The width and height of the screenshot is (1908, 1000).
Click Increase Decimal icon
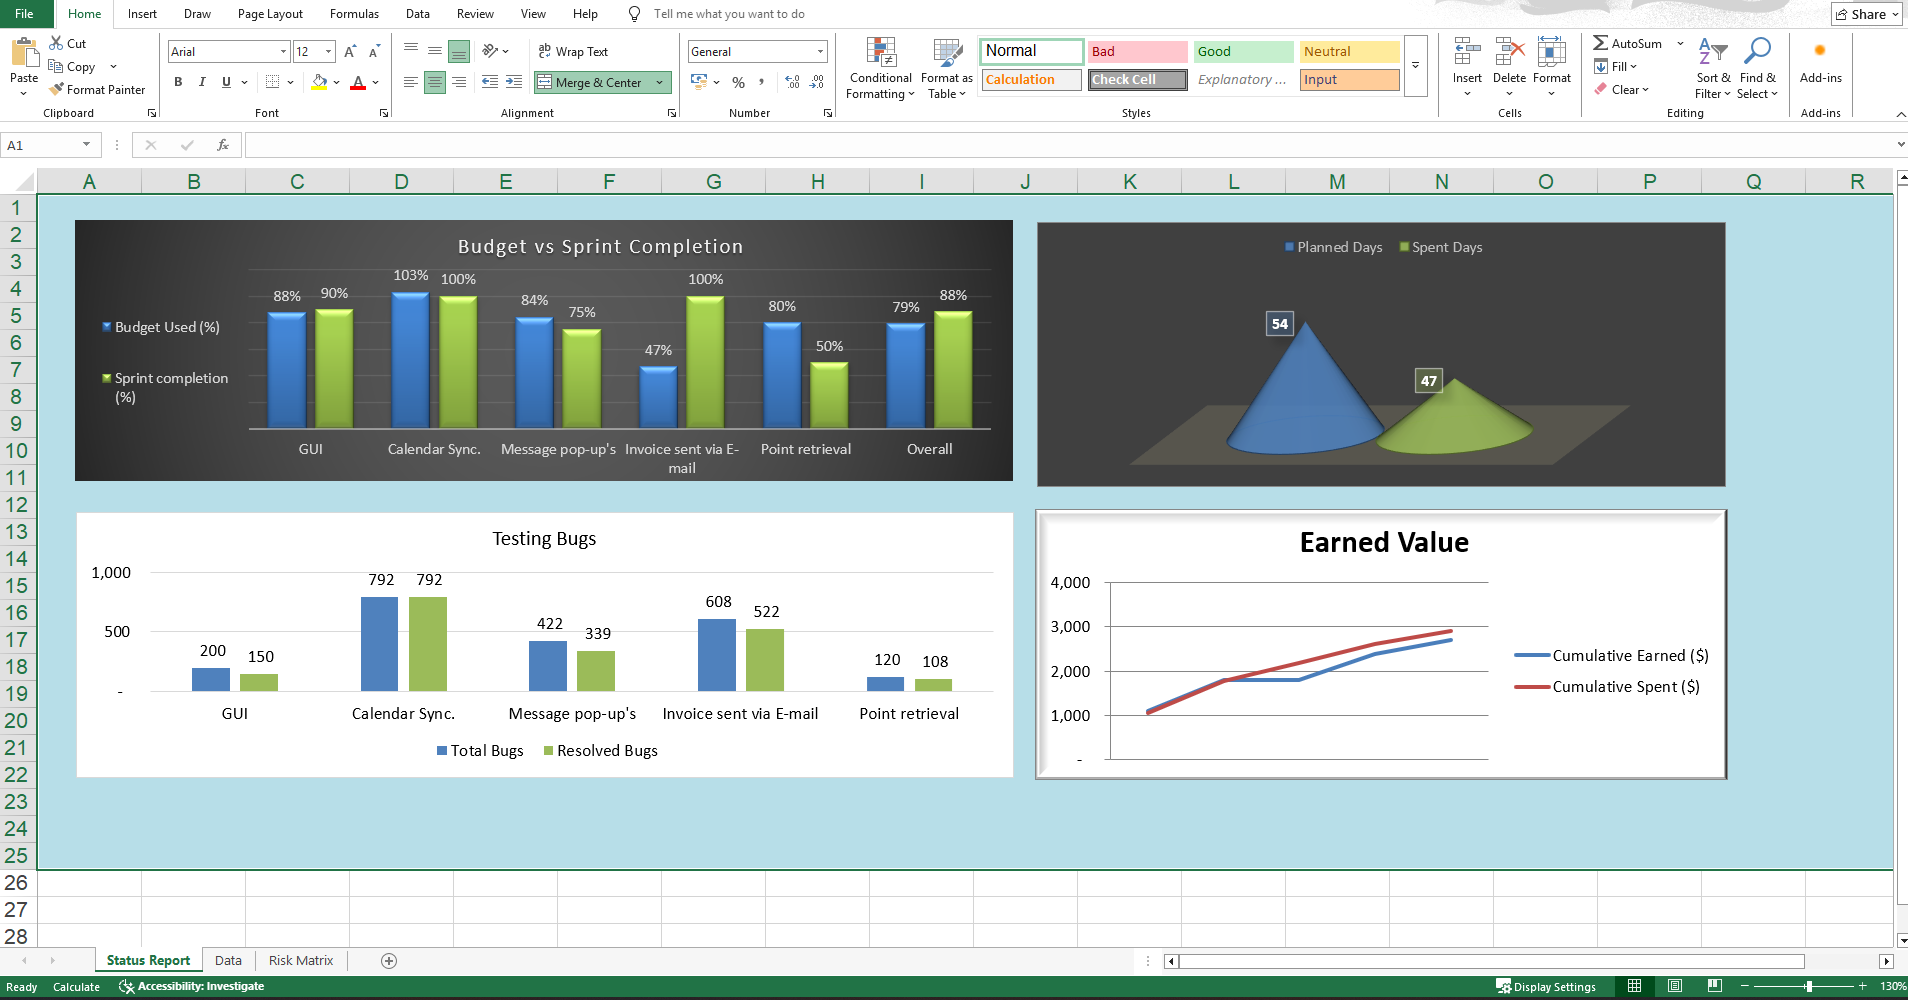point(793,82)
